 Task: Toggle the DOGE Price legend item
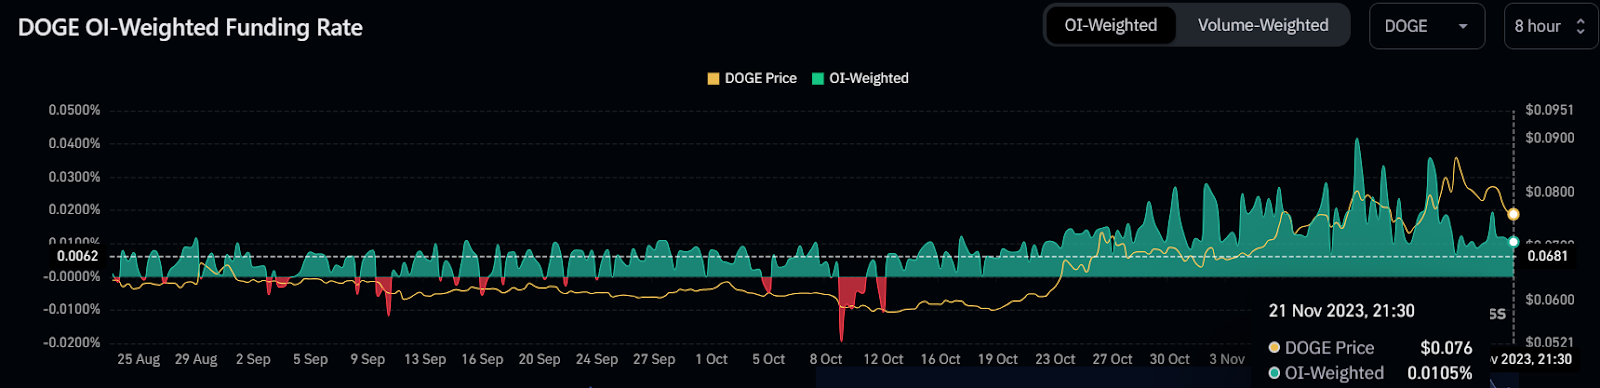[752, 78]
